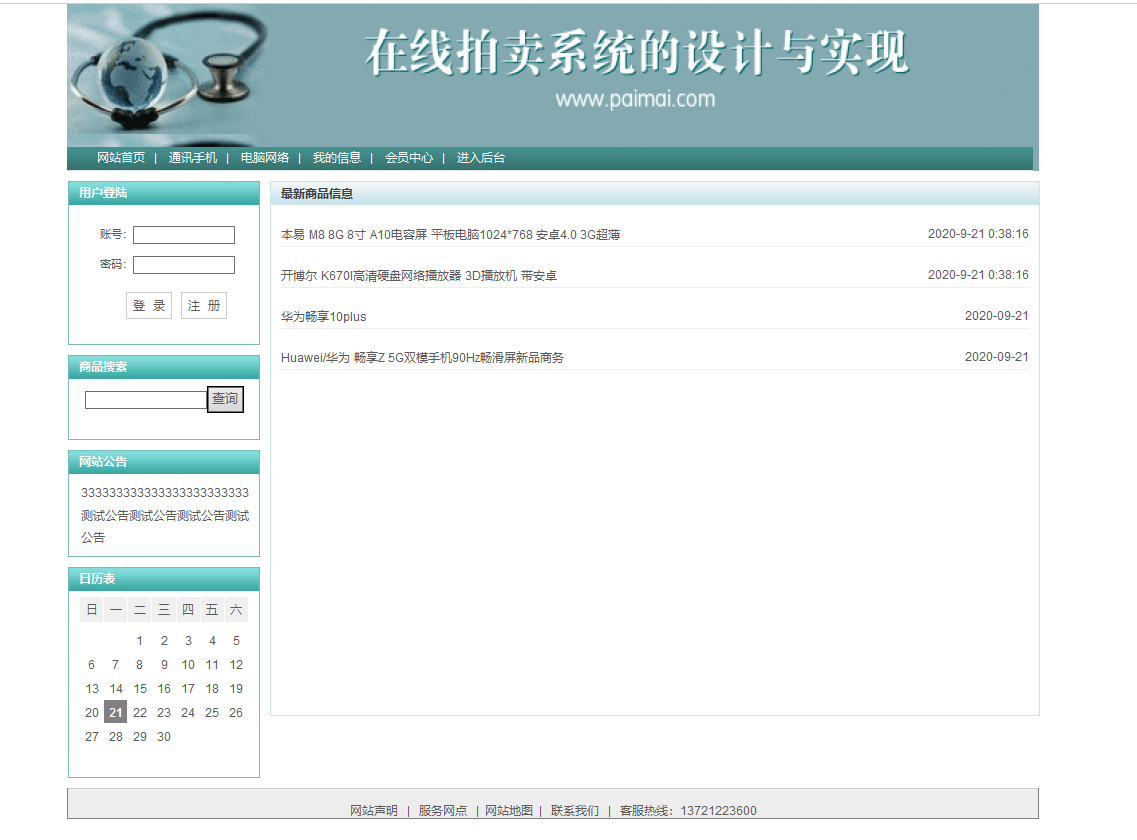Click the product search text box

(x=146, y=400)
